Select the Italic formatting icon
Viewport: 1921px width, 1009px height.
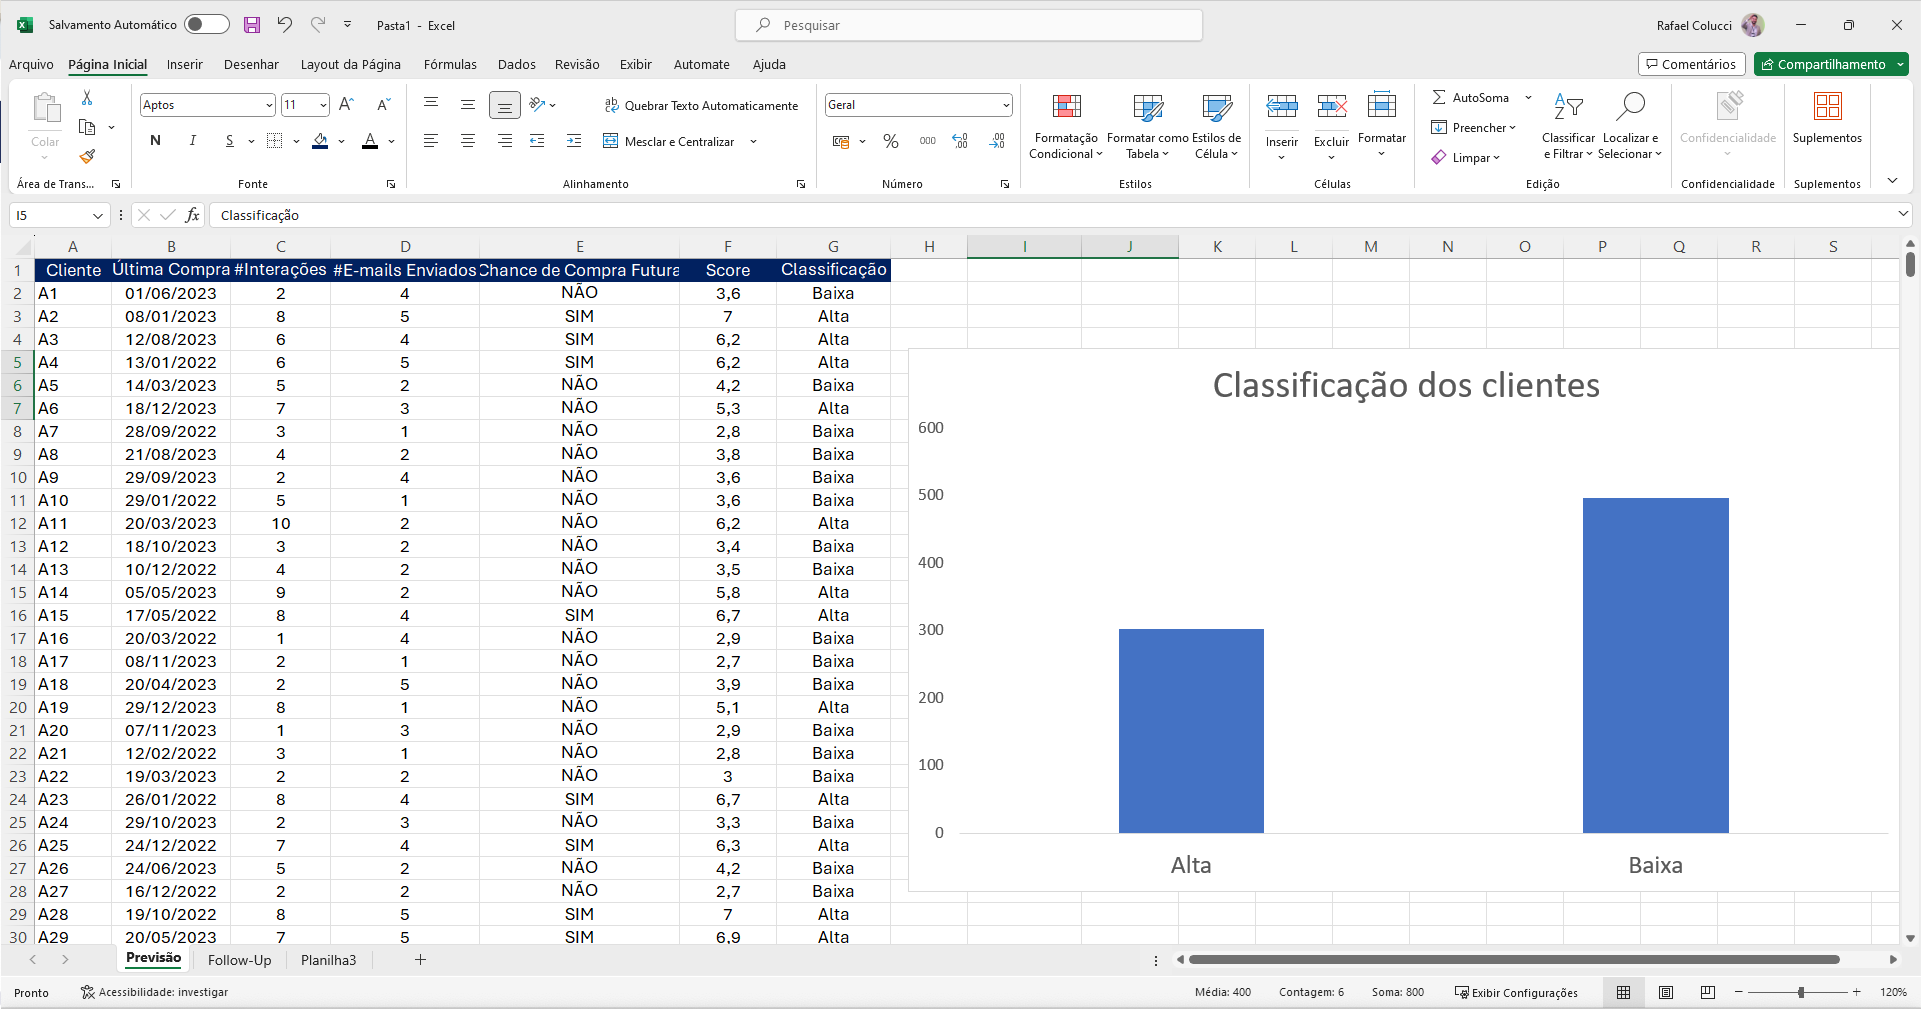pos(192,141)
